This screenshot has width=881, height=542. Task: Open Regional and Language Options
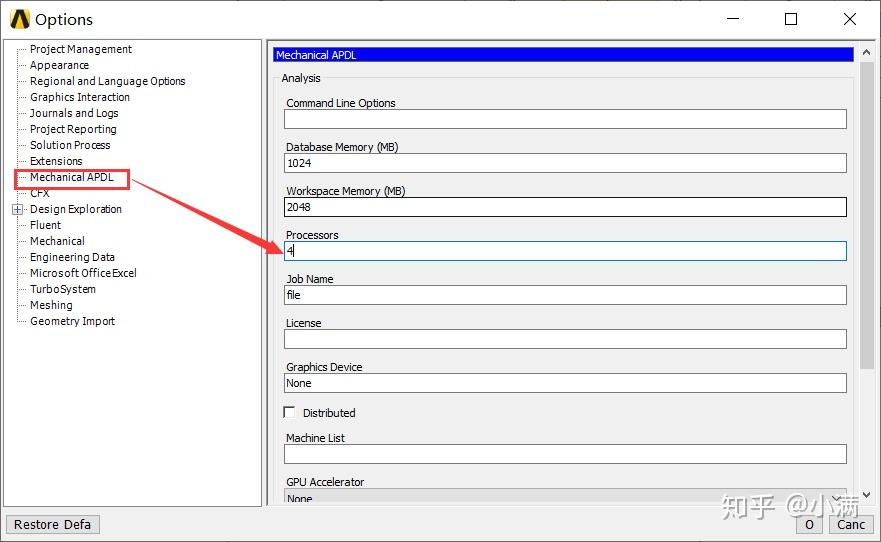pyautogui.click(x=107, y=81)
